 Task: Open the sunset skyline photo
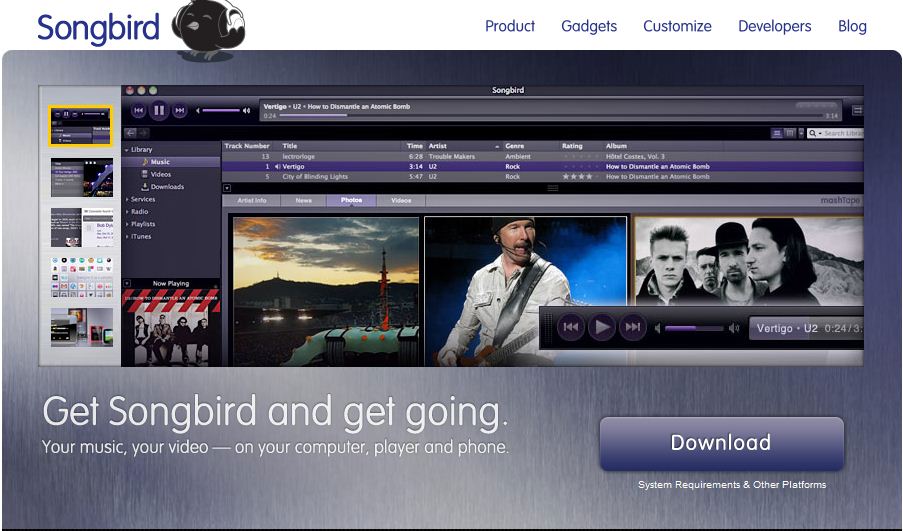point(326,291)
